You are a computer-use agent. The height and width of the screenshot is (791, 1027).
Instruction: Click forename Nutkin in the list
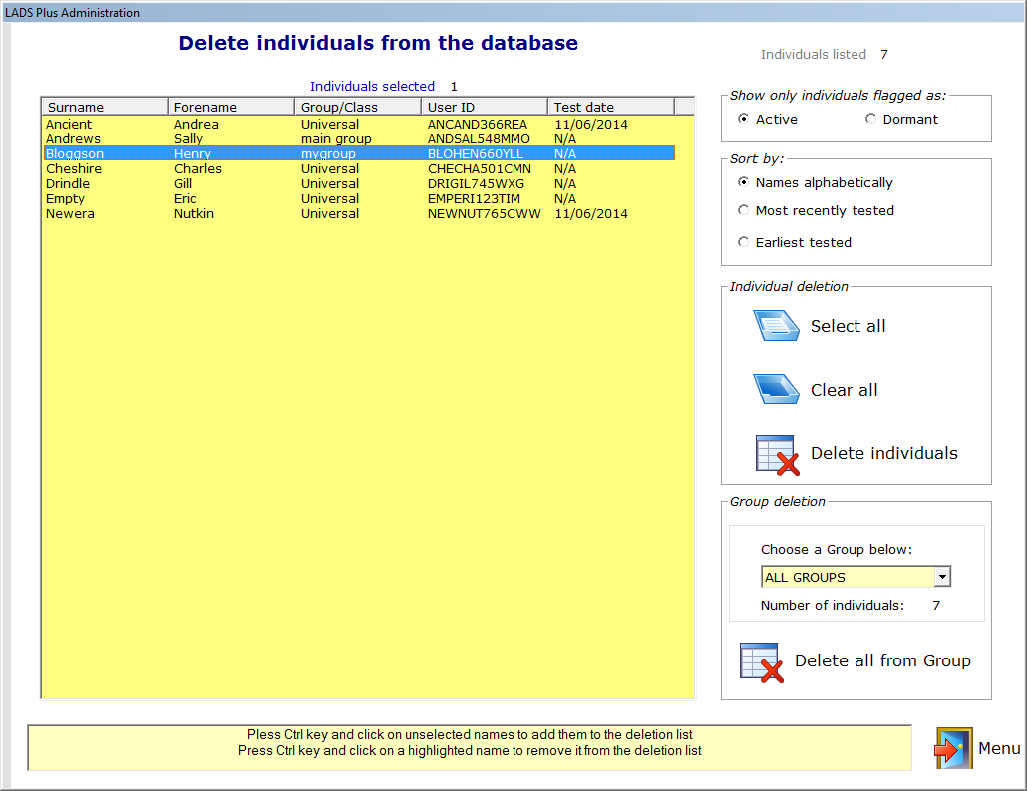pyautogui.click(x=193, y=213)
